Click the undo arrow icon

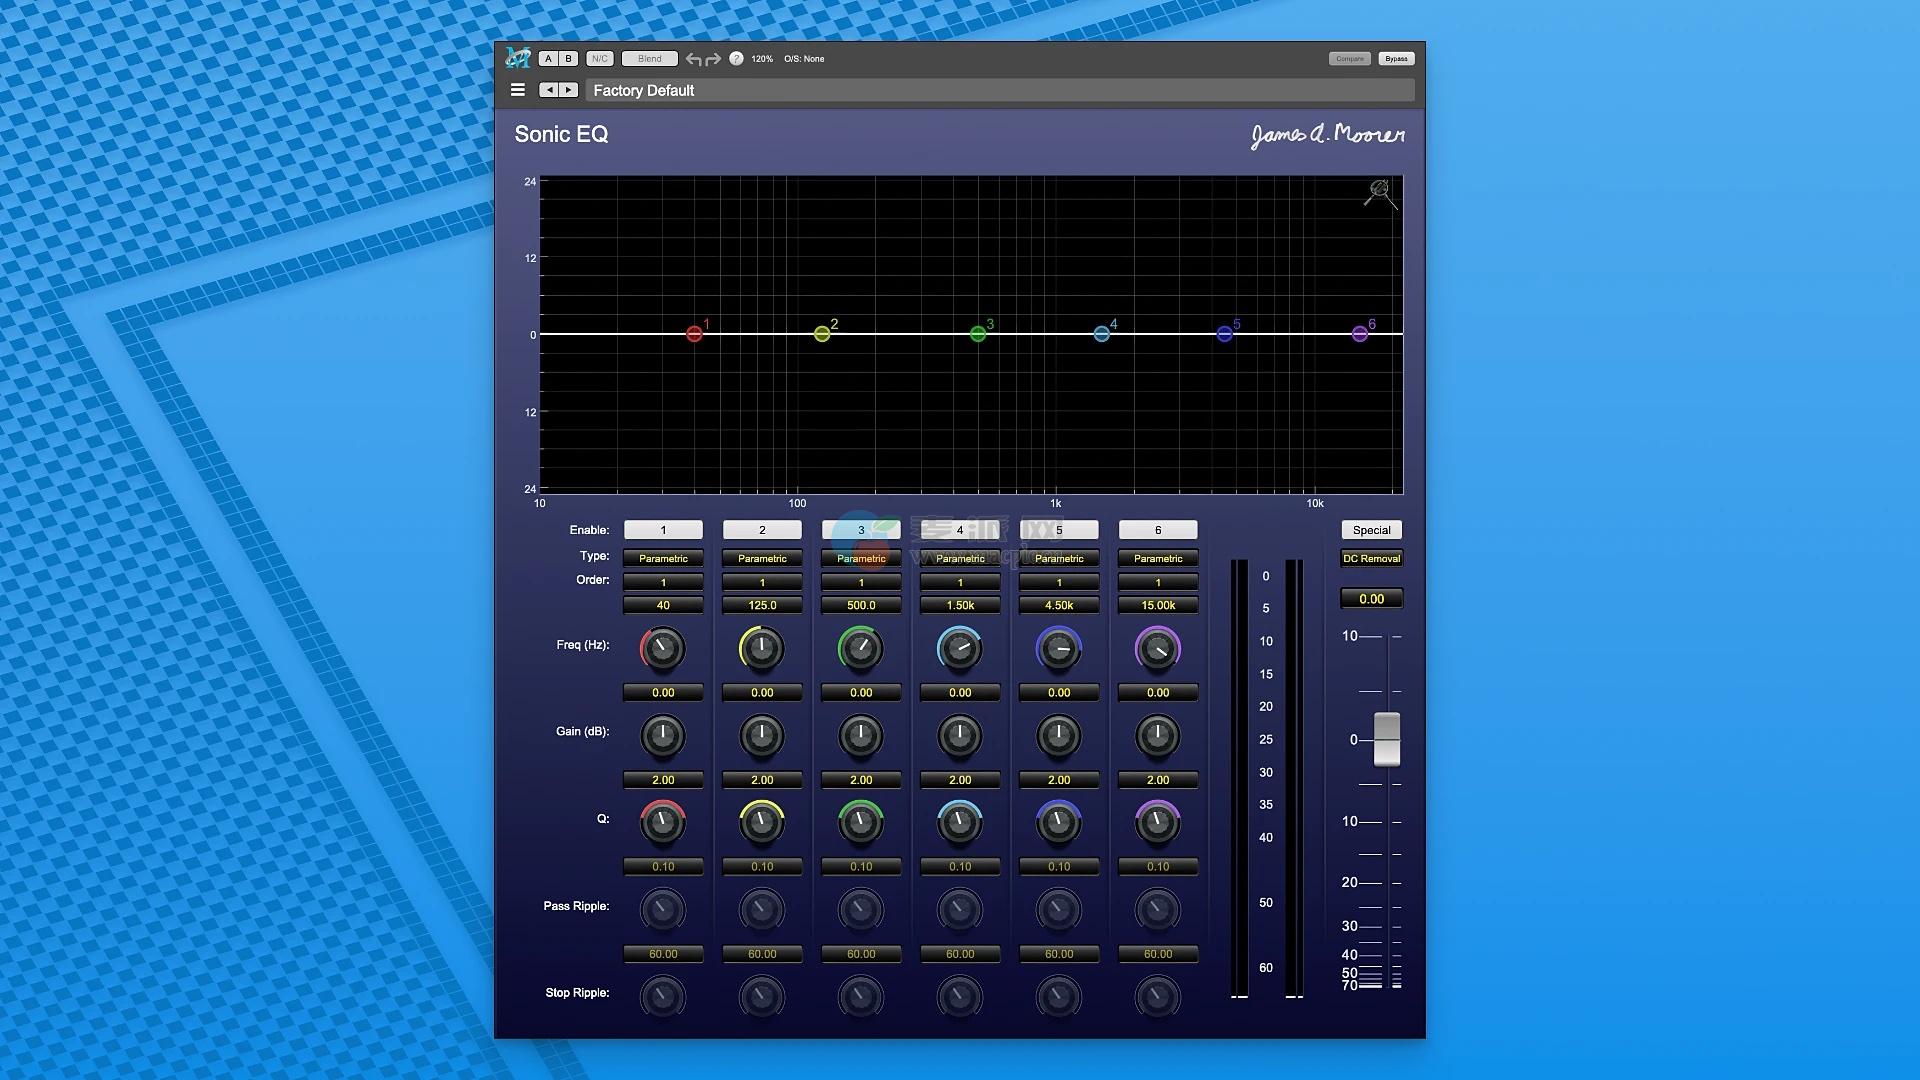click(694, 59)
